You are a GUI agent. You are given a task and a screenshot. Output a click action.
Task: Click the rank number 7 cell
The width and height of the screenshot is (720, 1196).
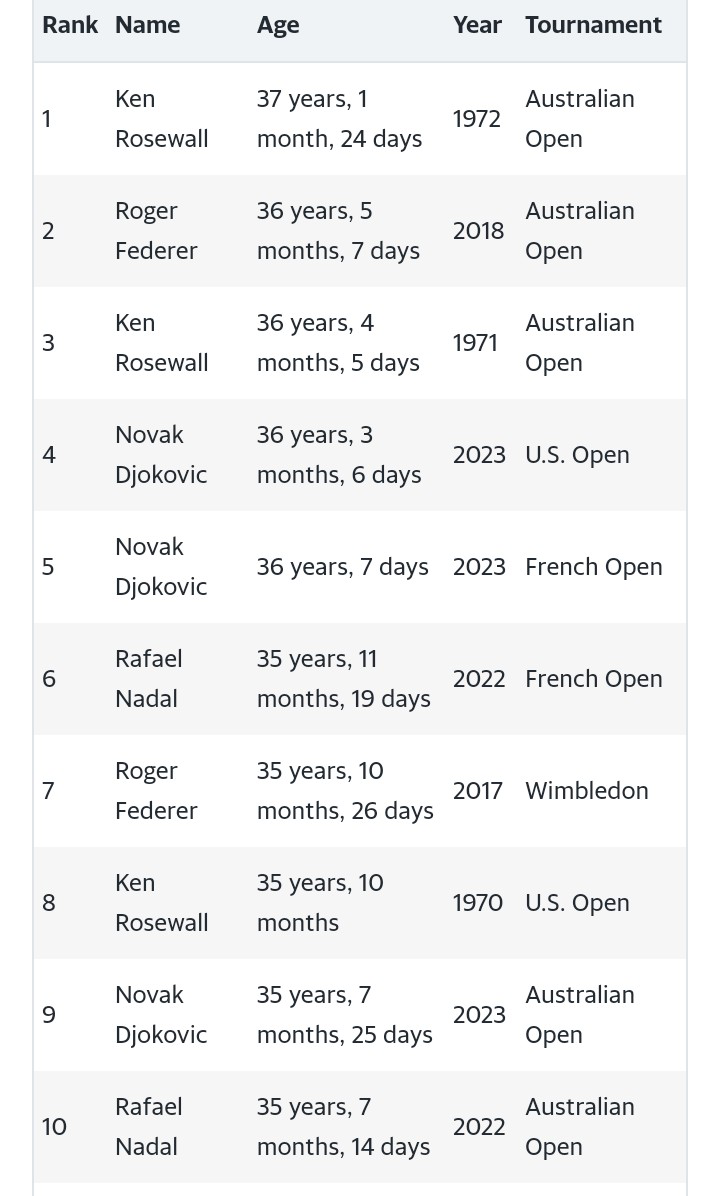coord(48,791)
